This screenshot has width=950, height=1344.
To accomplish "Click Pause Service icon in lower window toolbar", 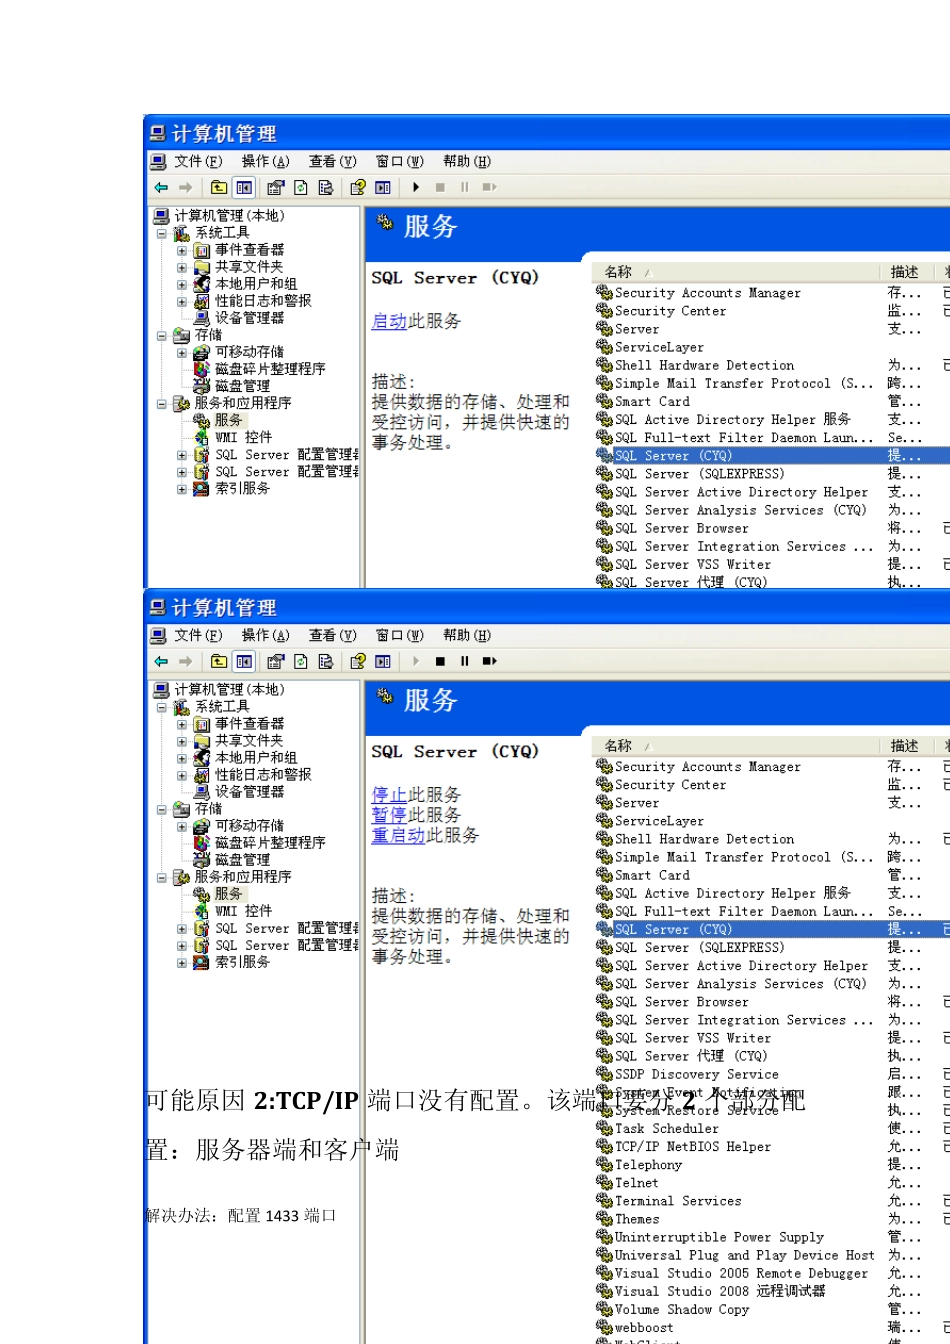I will 464,661.
